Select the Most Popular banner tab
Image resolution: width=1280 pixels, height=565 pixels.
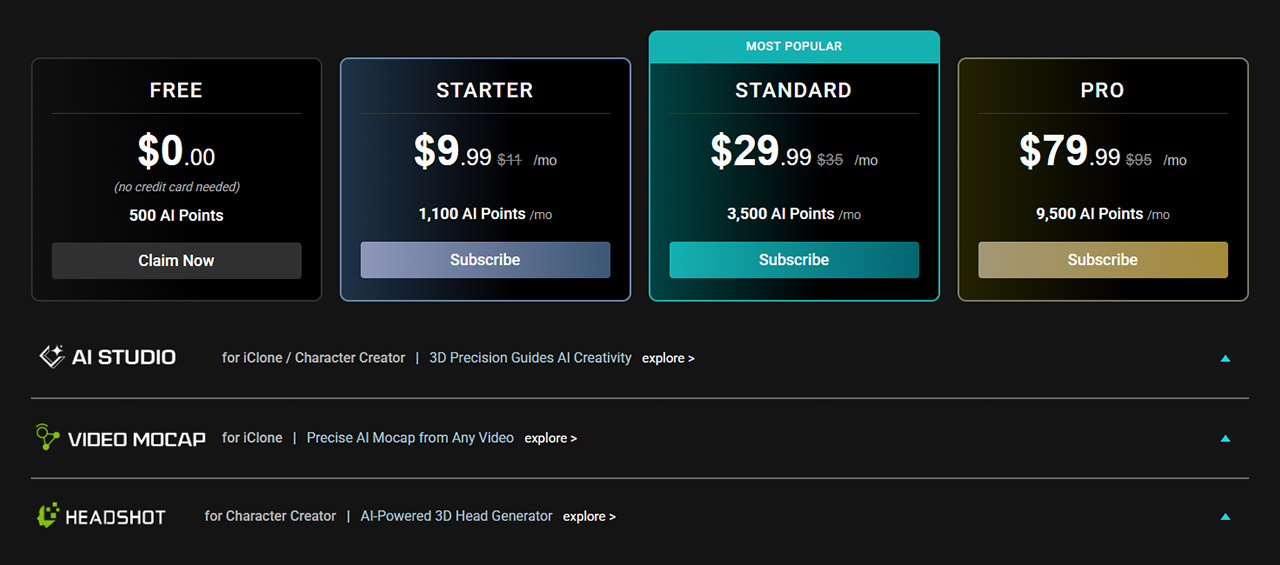(794, 46)
